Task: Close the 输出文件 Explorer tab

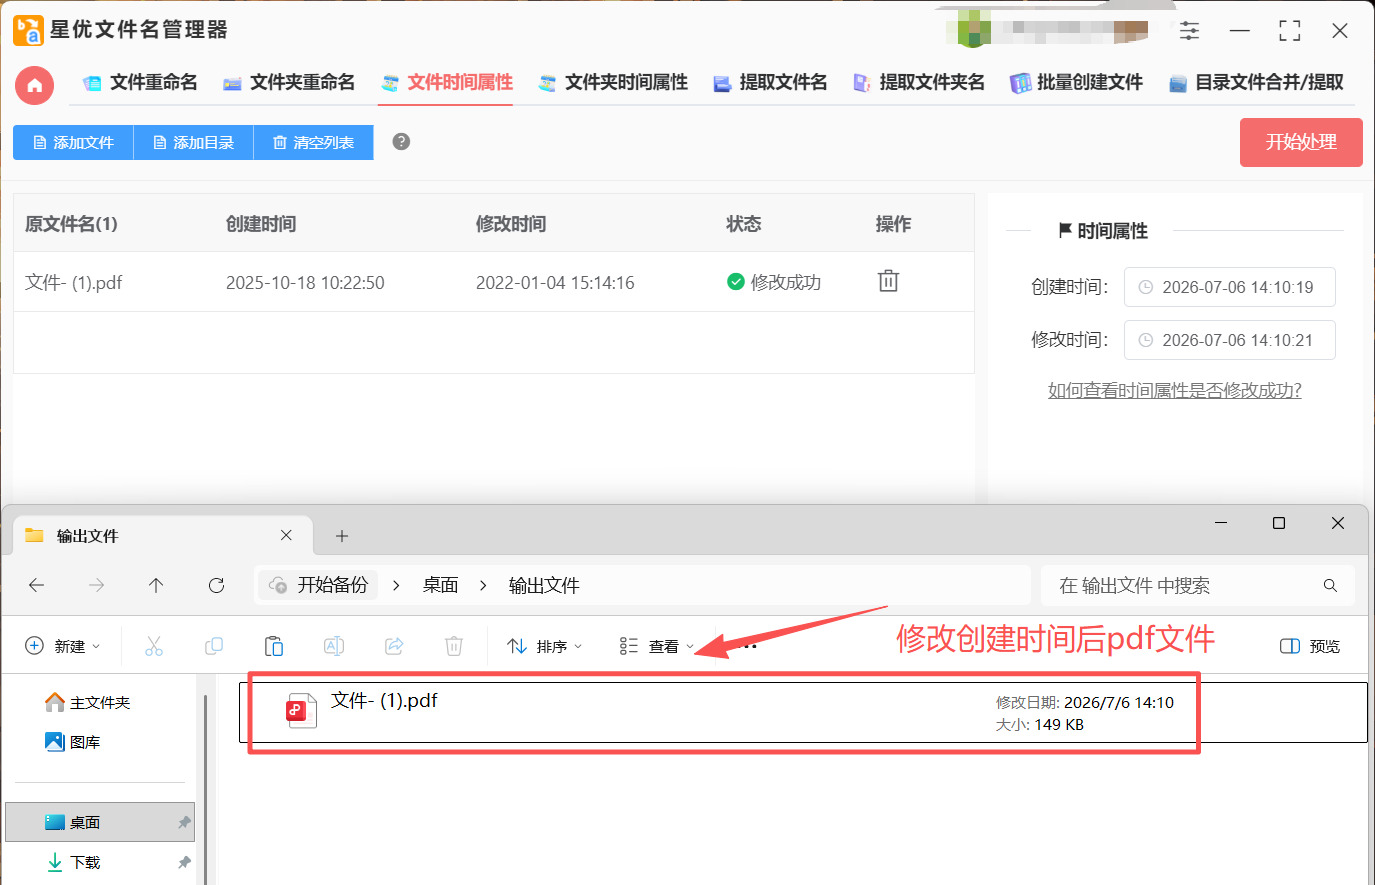Action: [286, 535]
